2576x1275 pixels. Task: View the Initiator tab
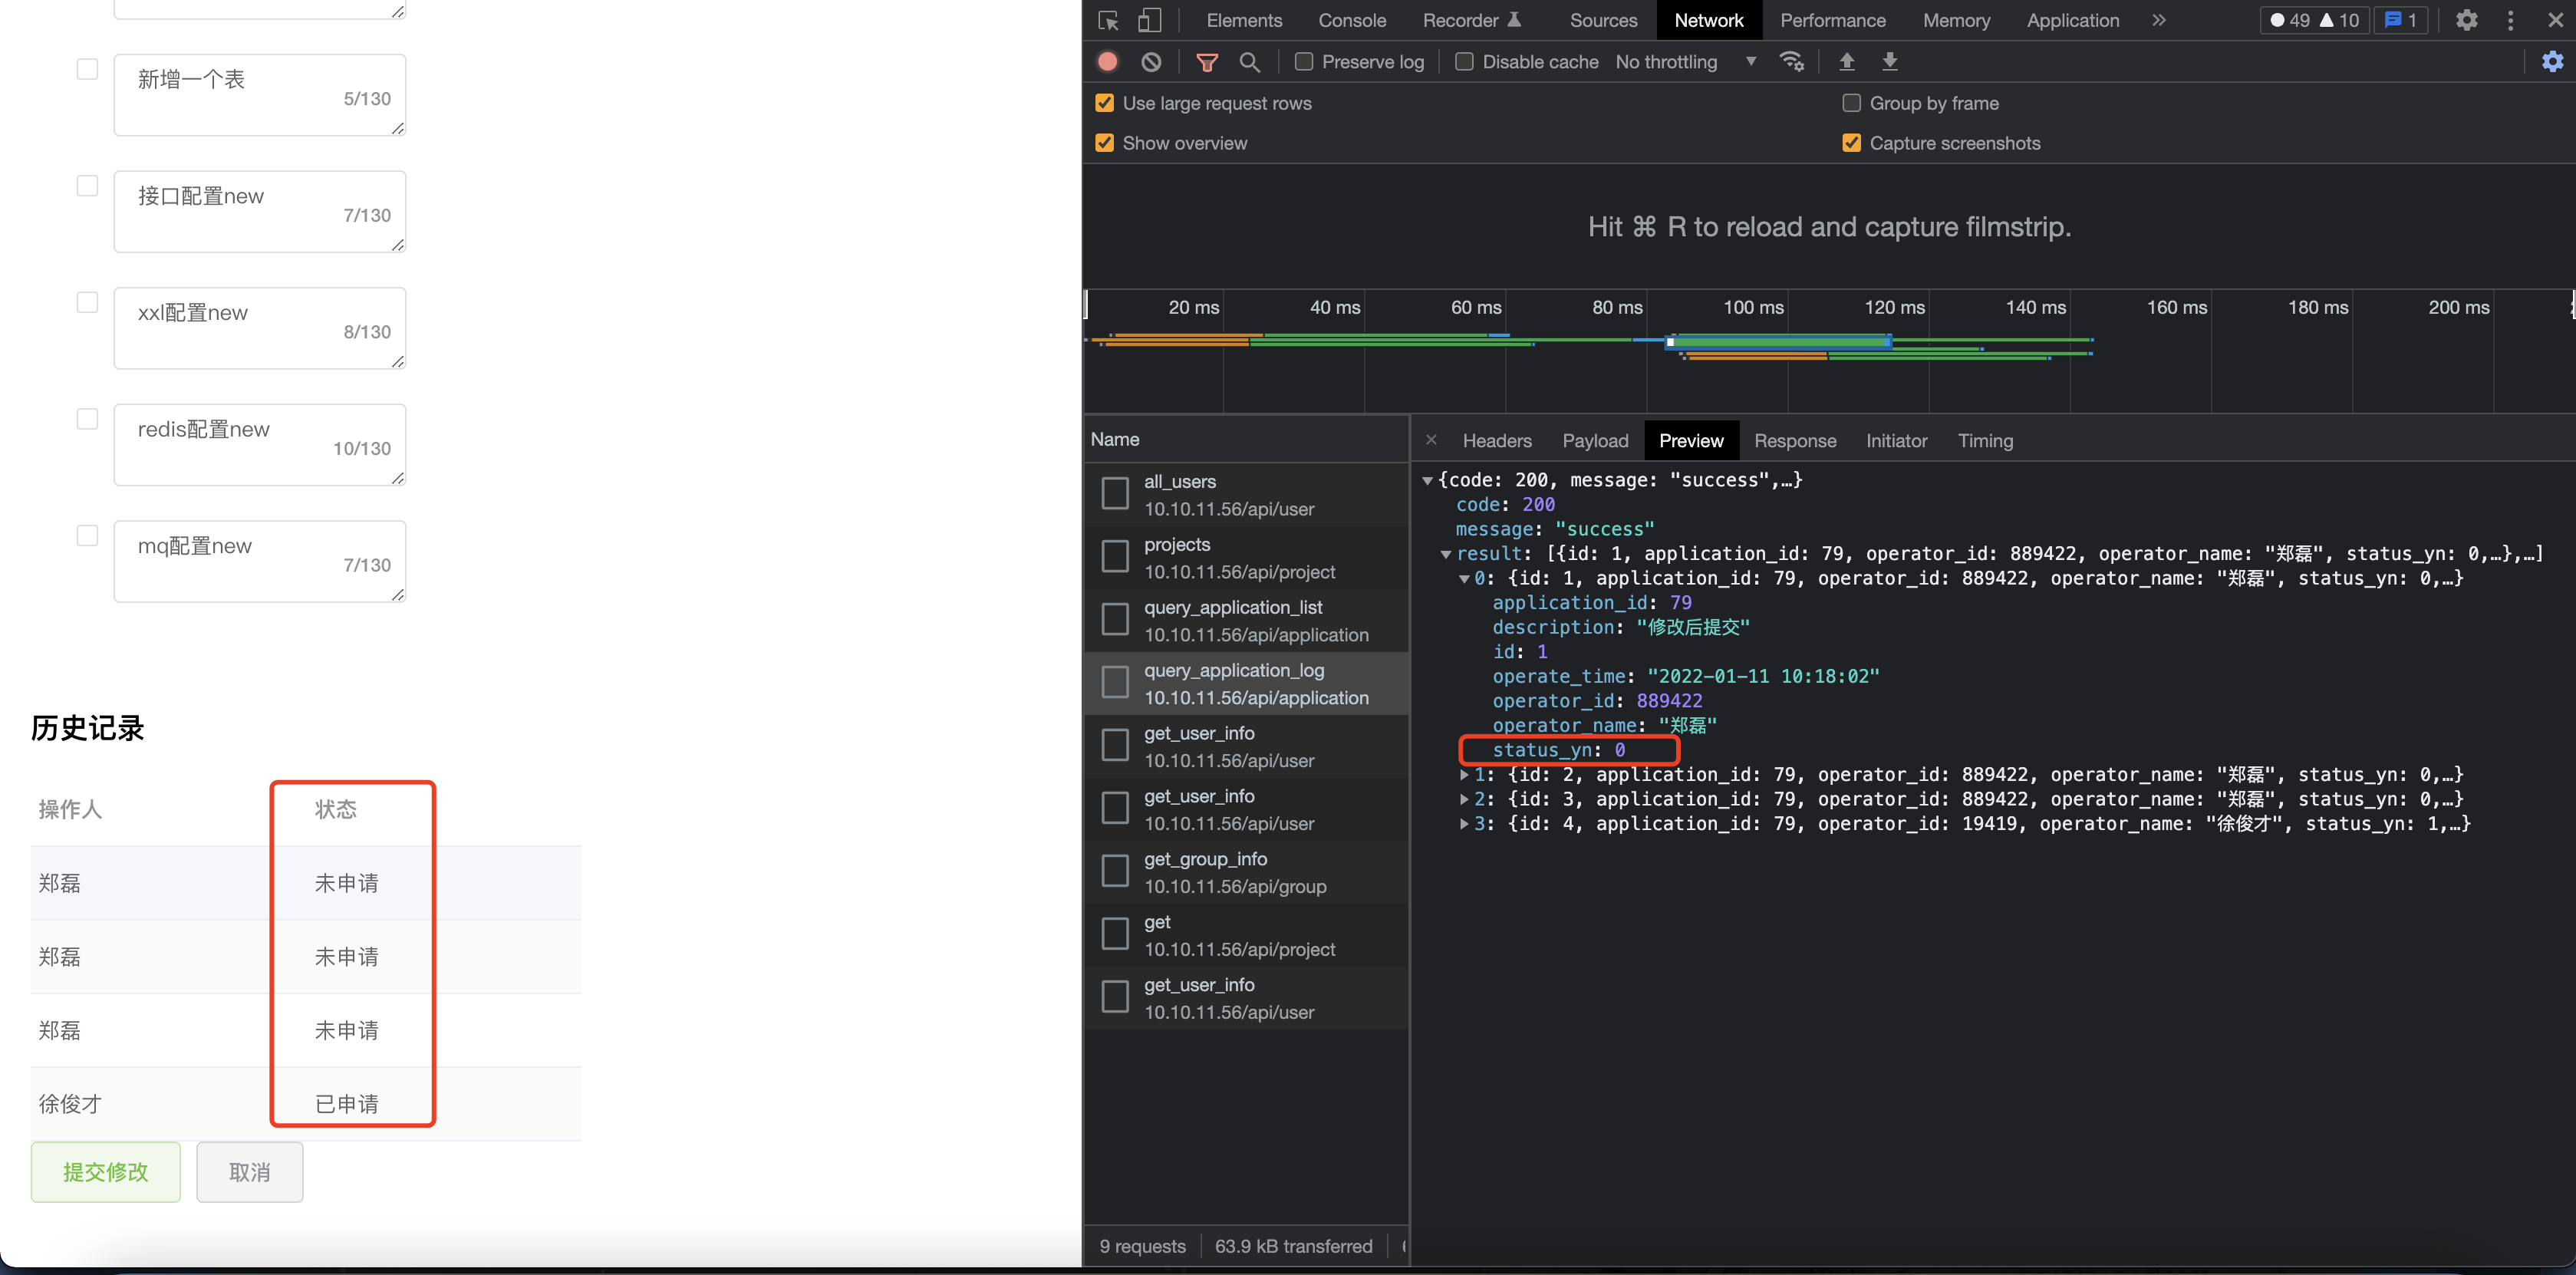[x=1896, y=441]
